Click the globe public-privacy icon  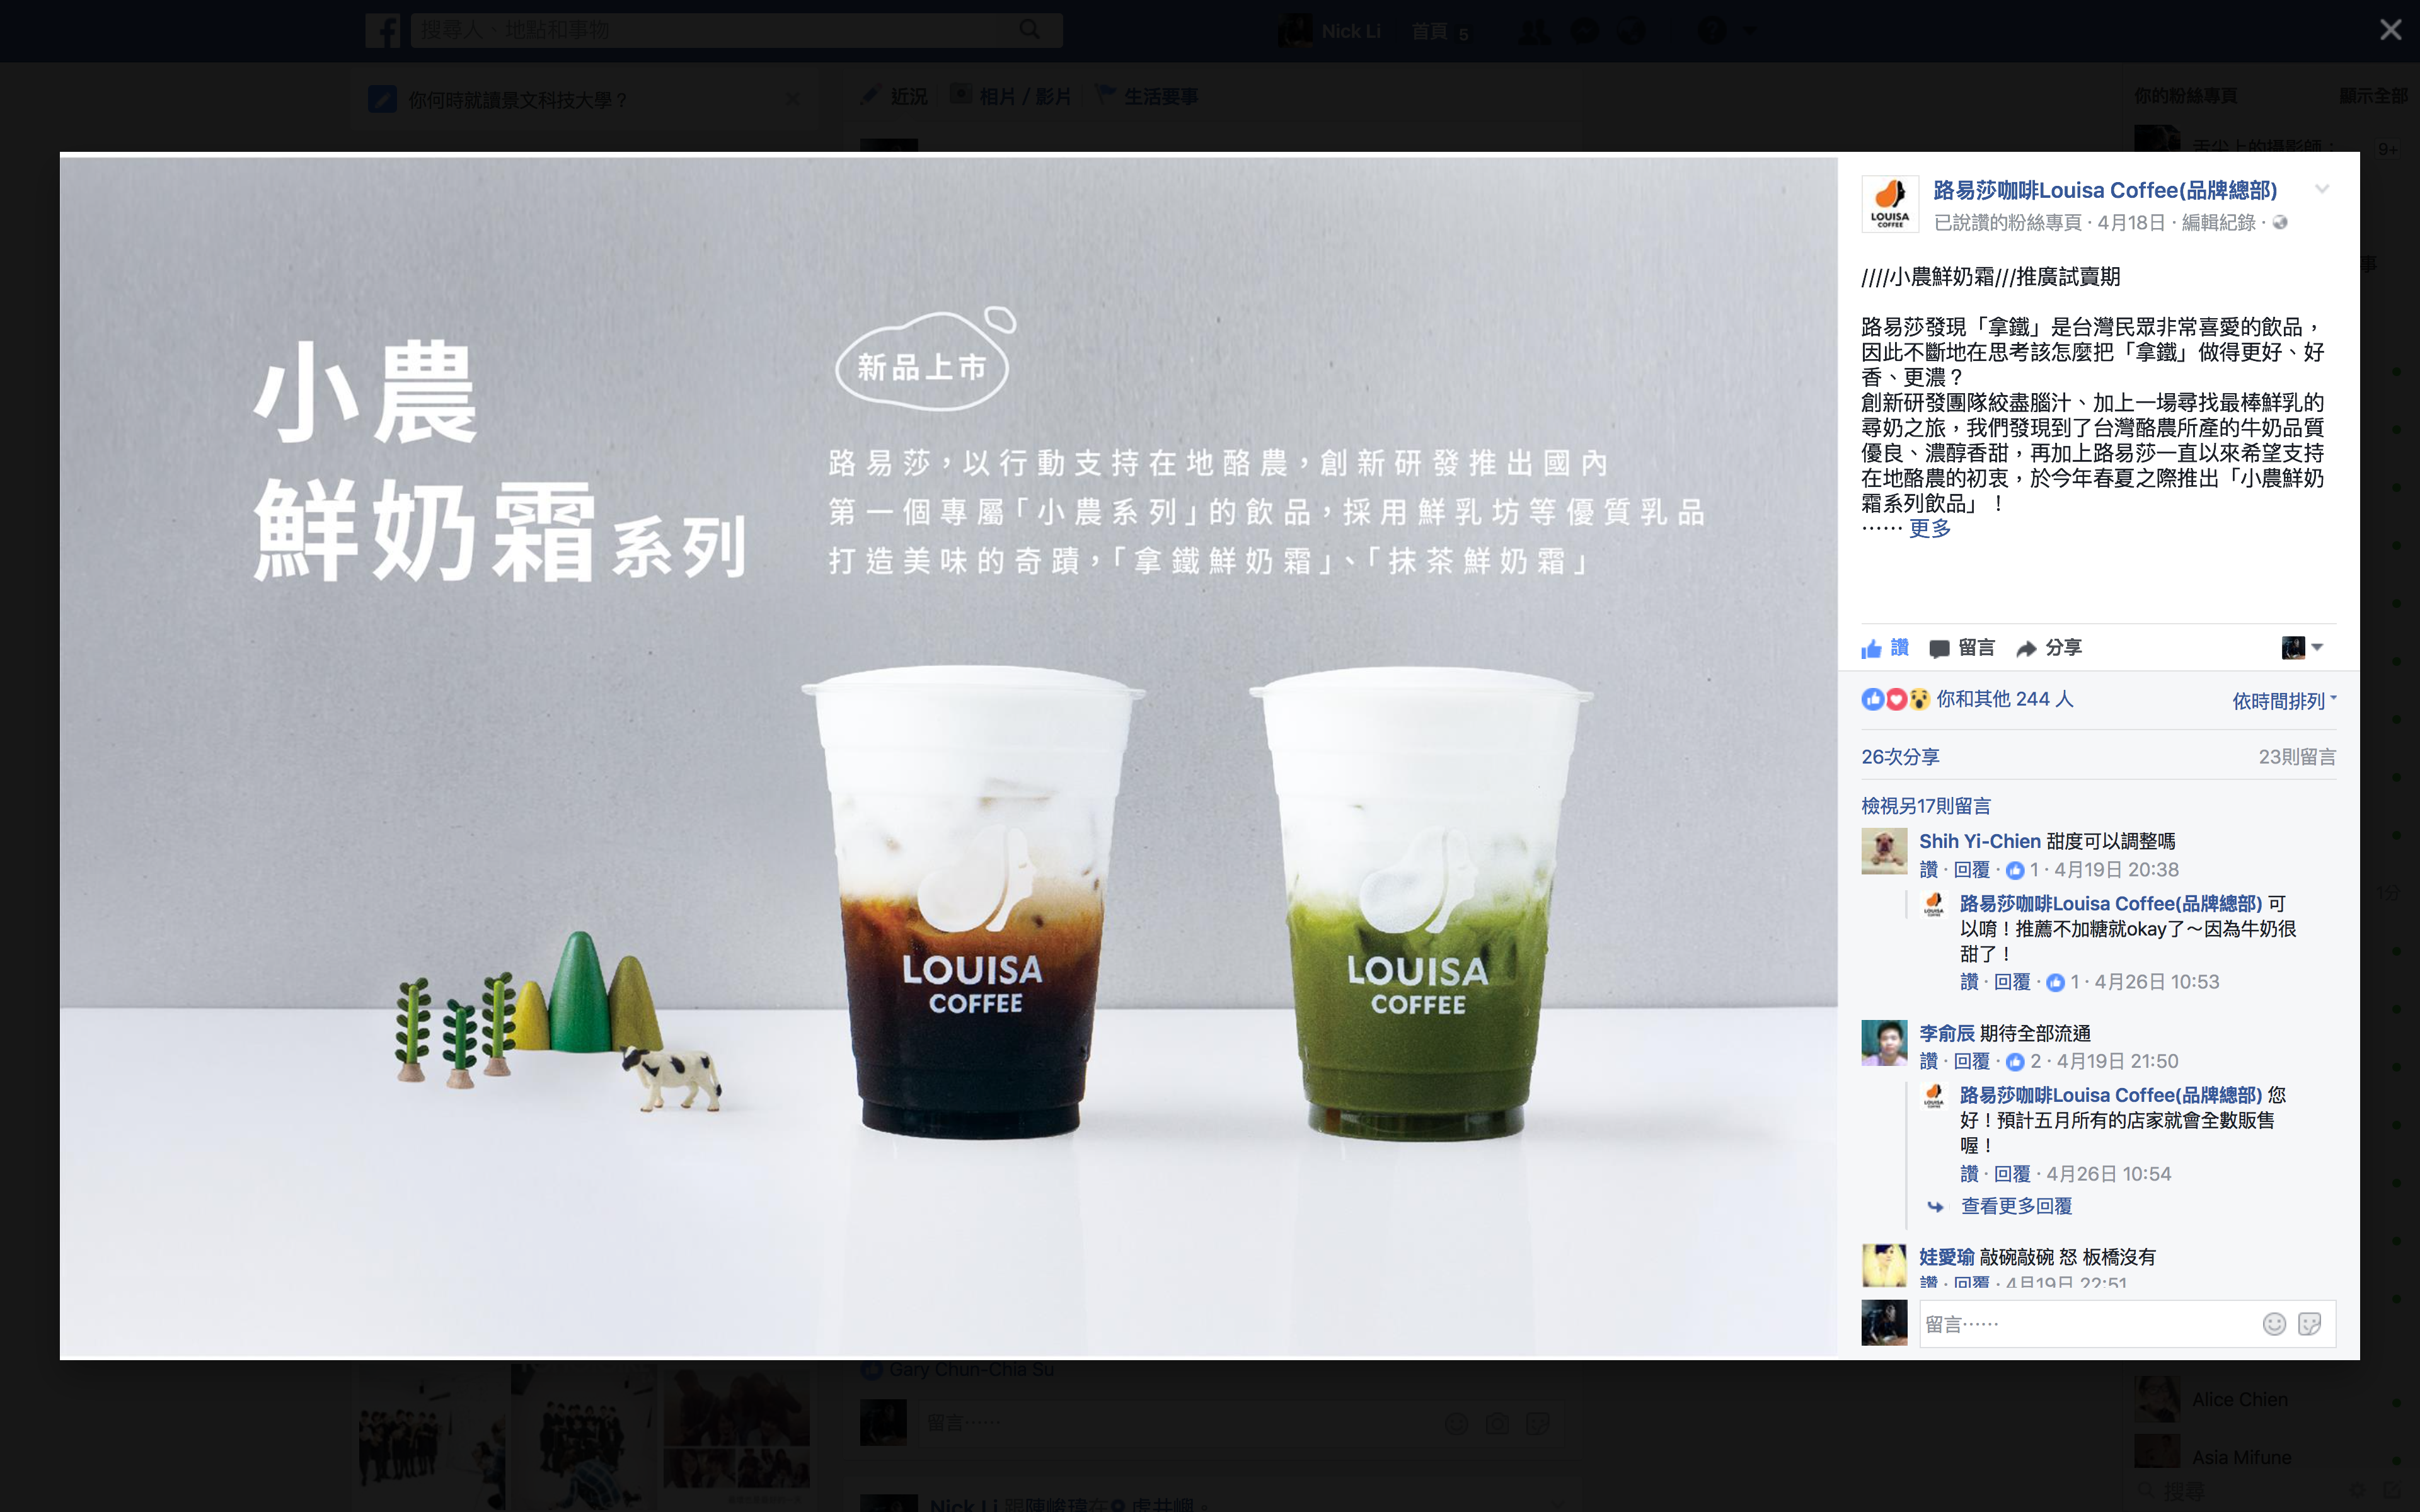(x=2280, y=222)
